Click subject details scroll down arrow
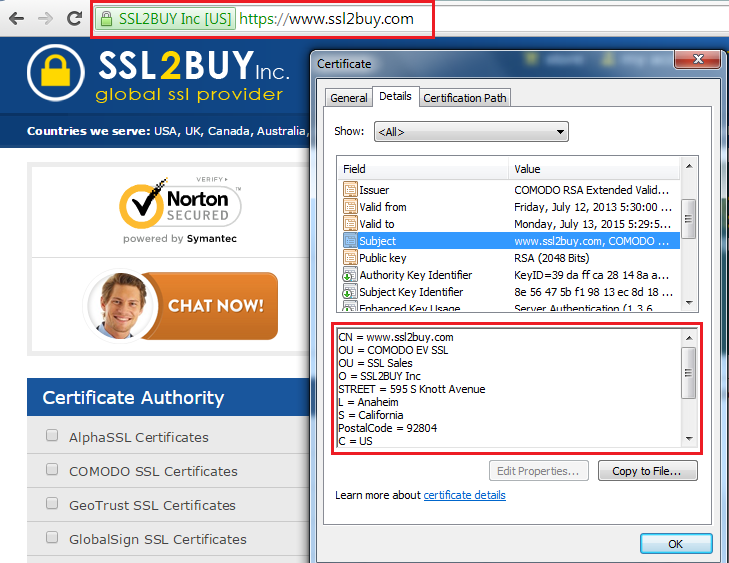The width and height of the screenshot is (729, 563). (x=689, y=438)
